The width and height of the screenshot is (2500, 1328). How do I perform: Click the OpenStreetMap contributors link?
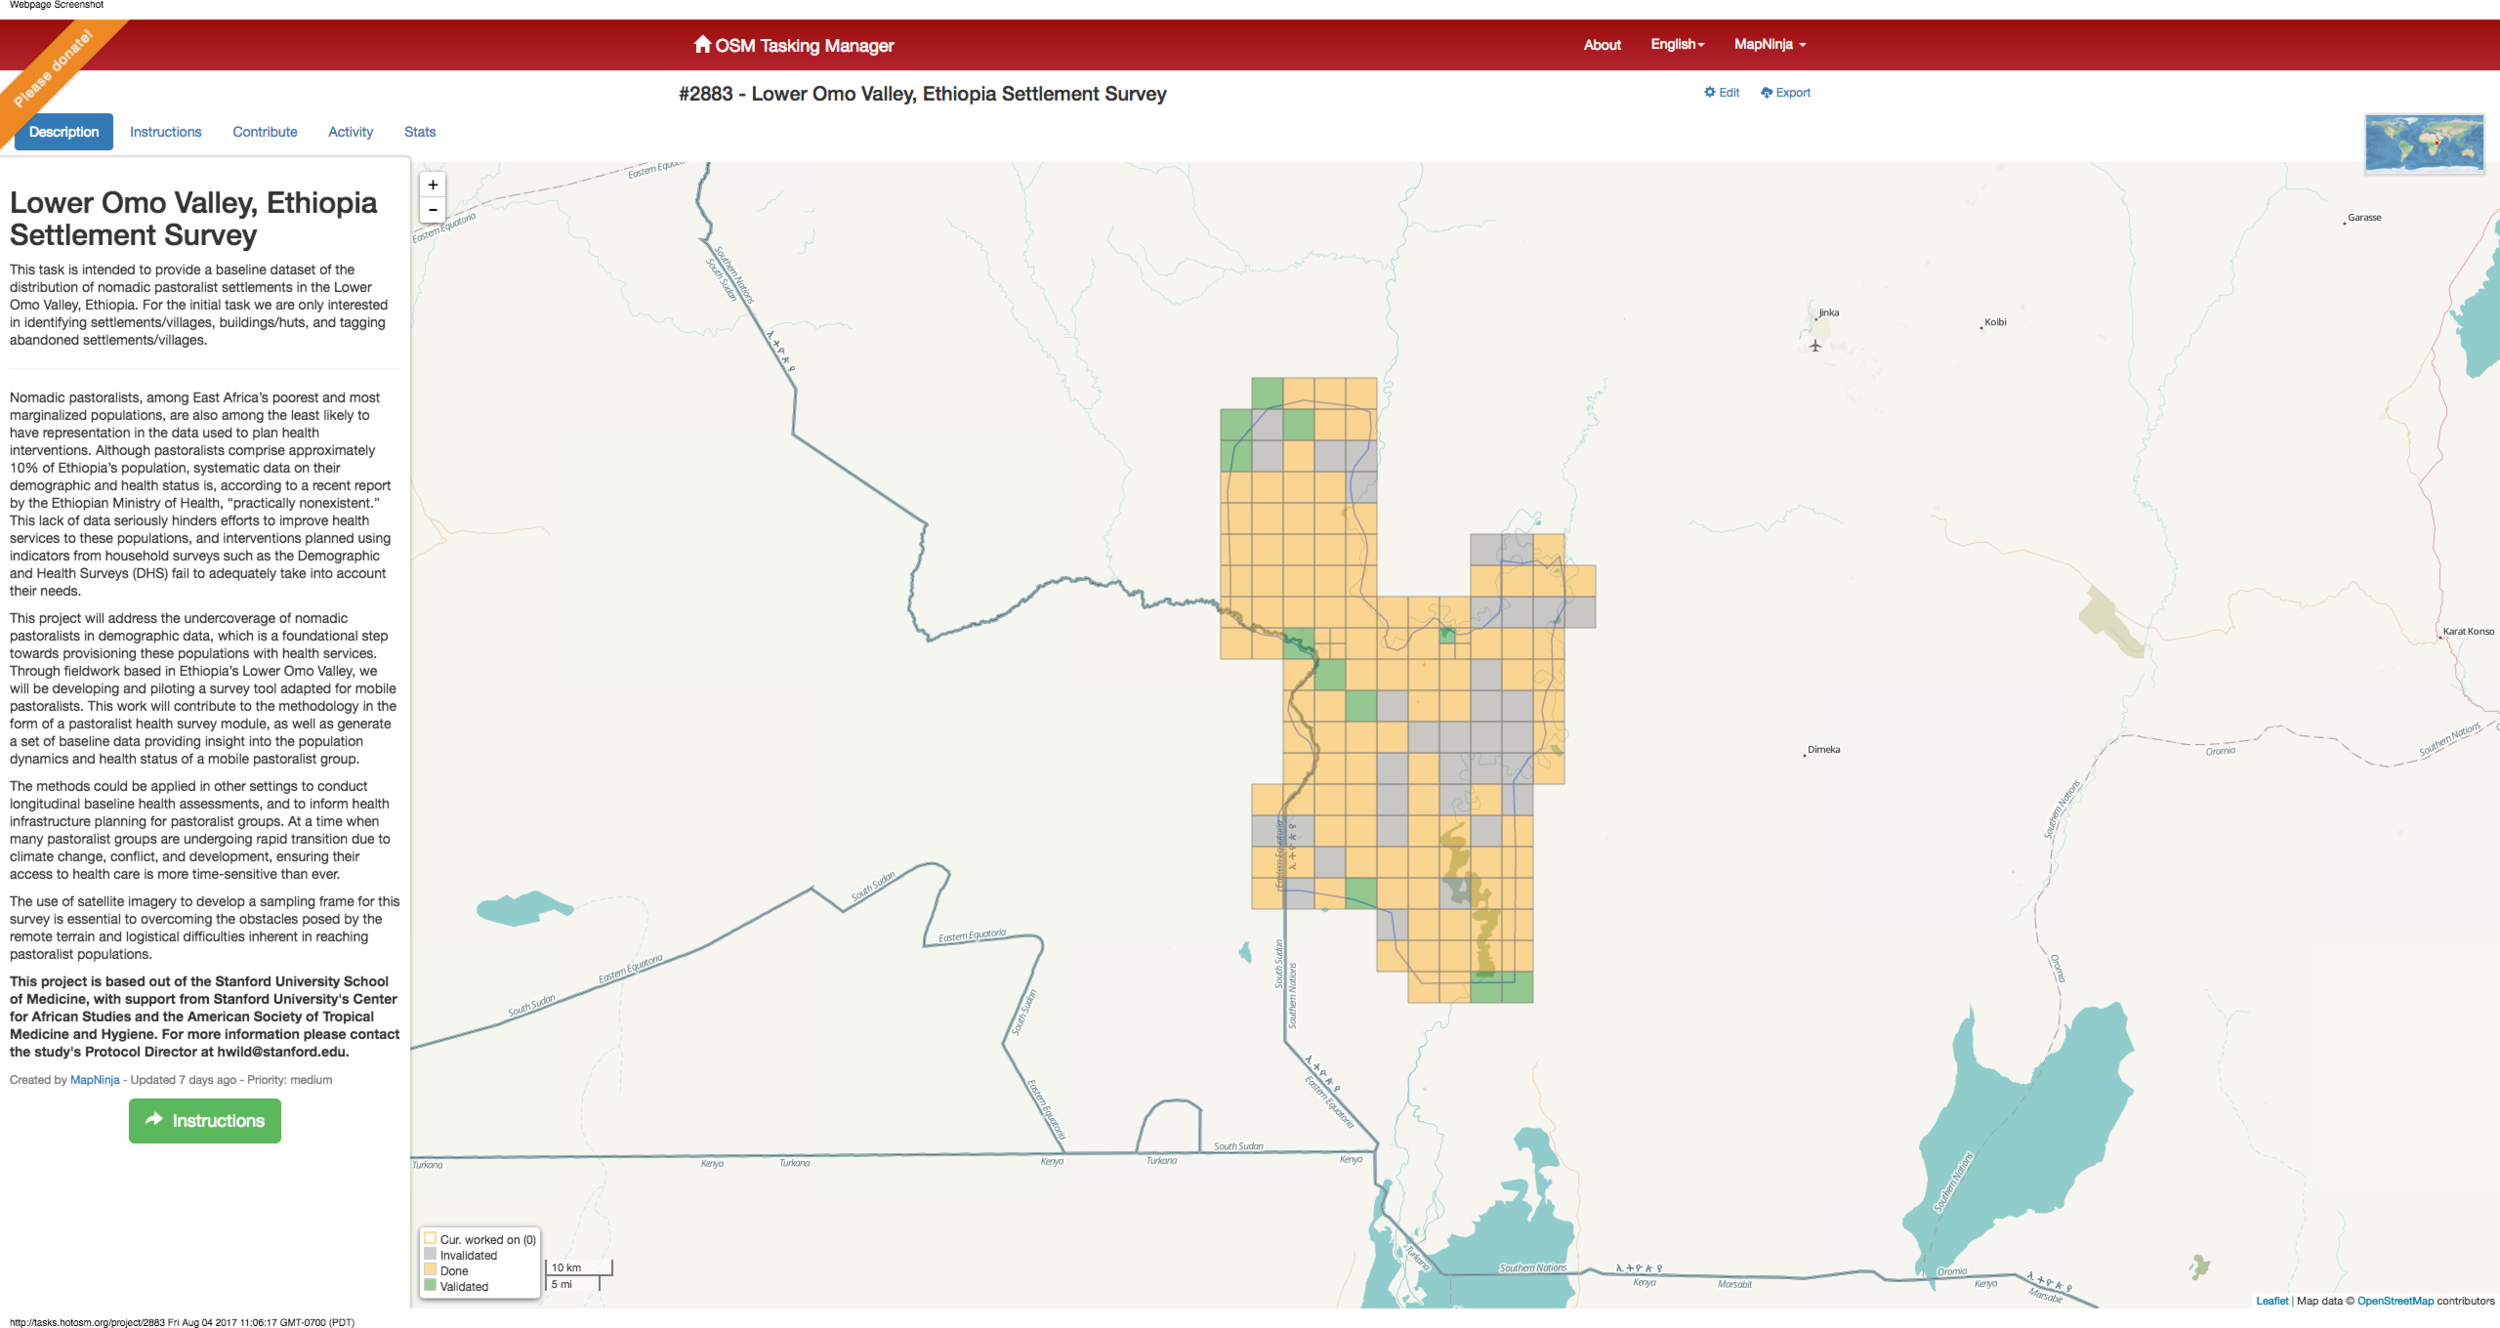[2394, 1301]
